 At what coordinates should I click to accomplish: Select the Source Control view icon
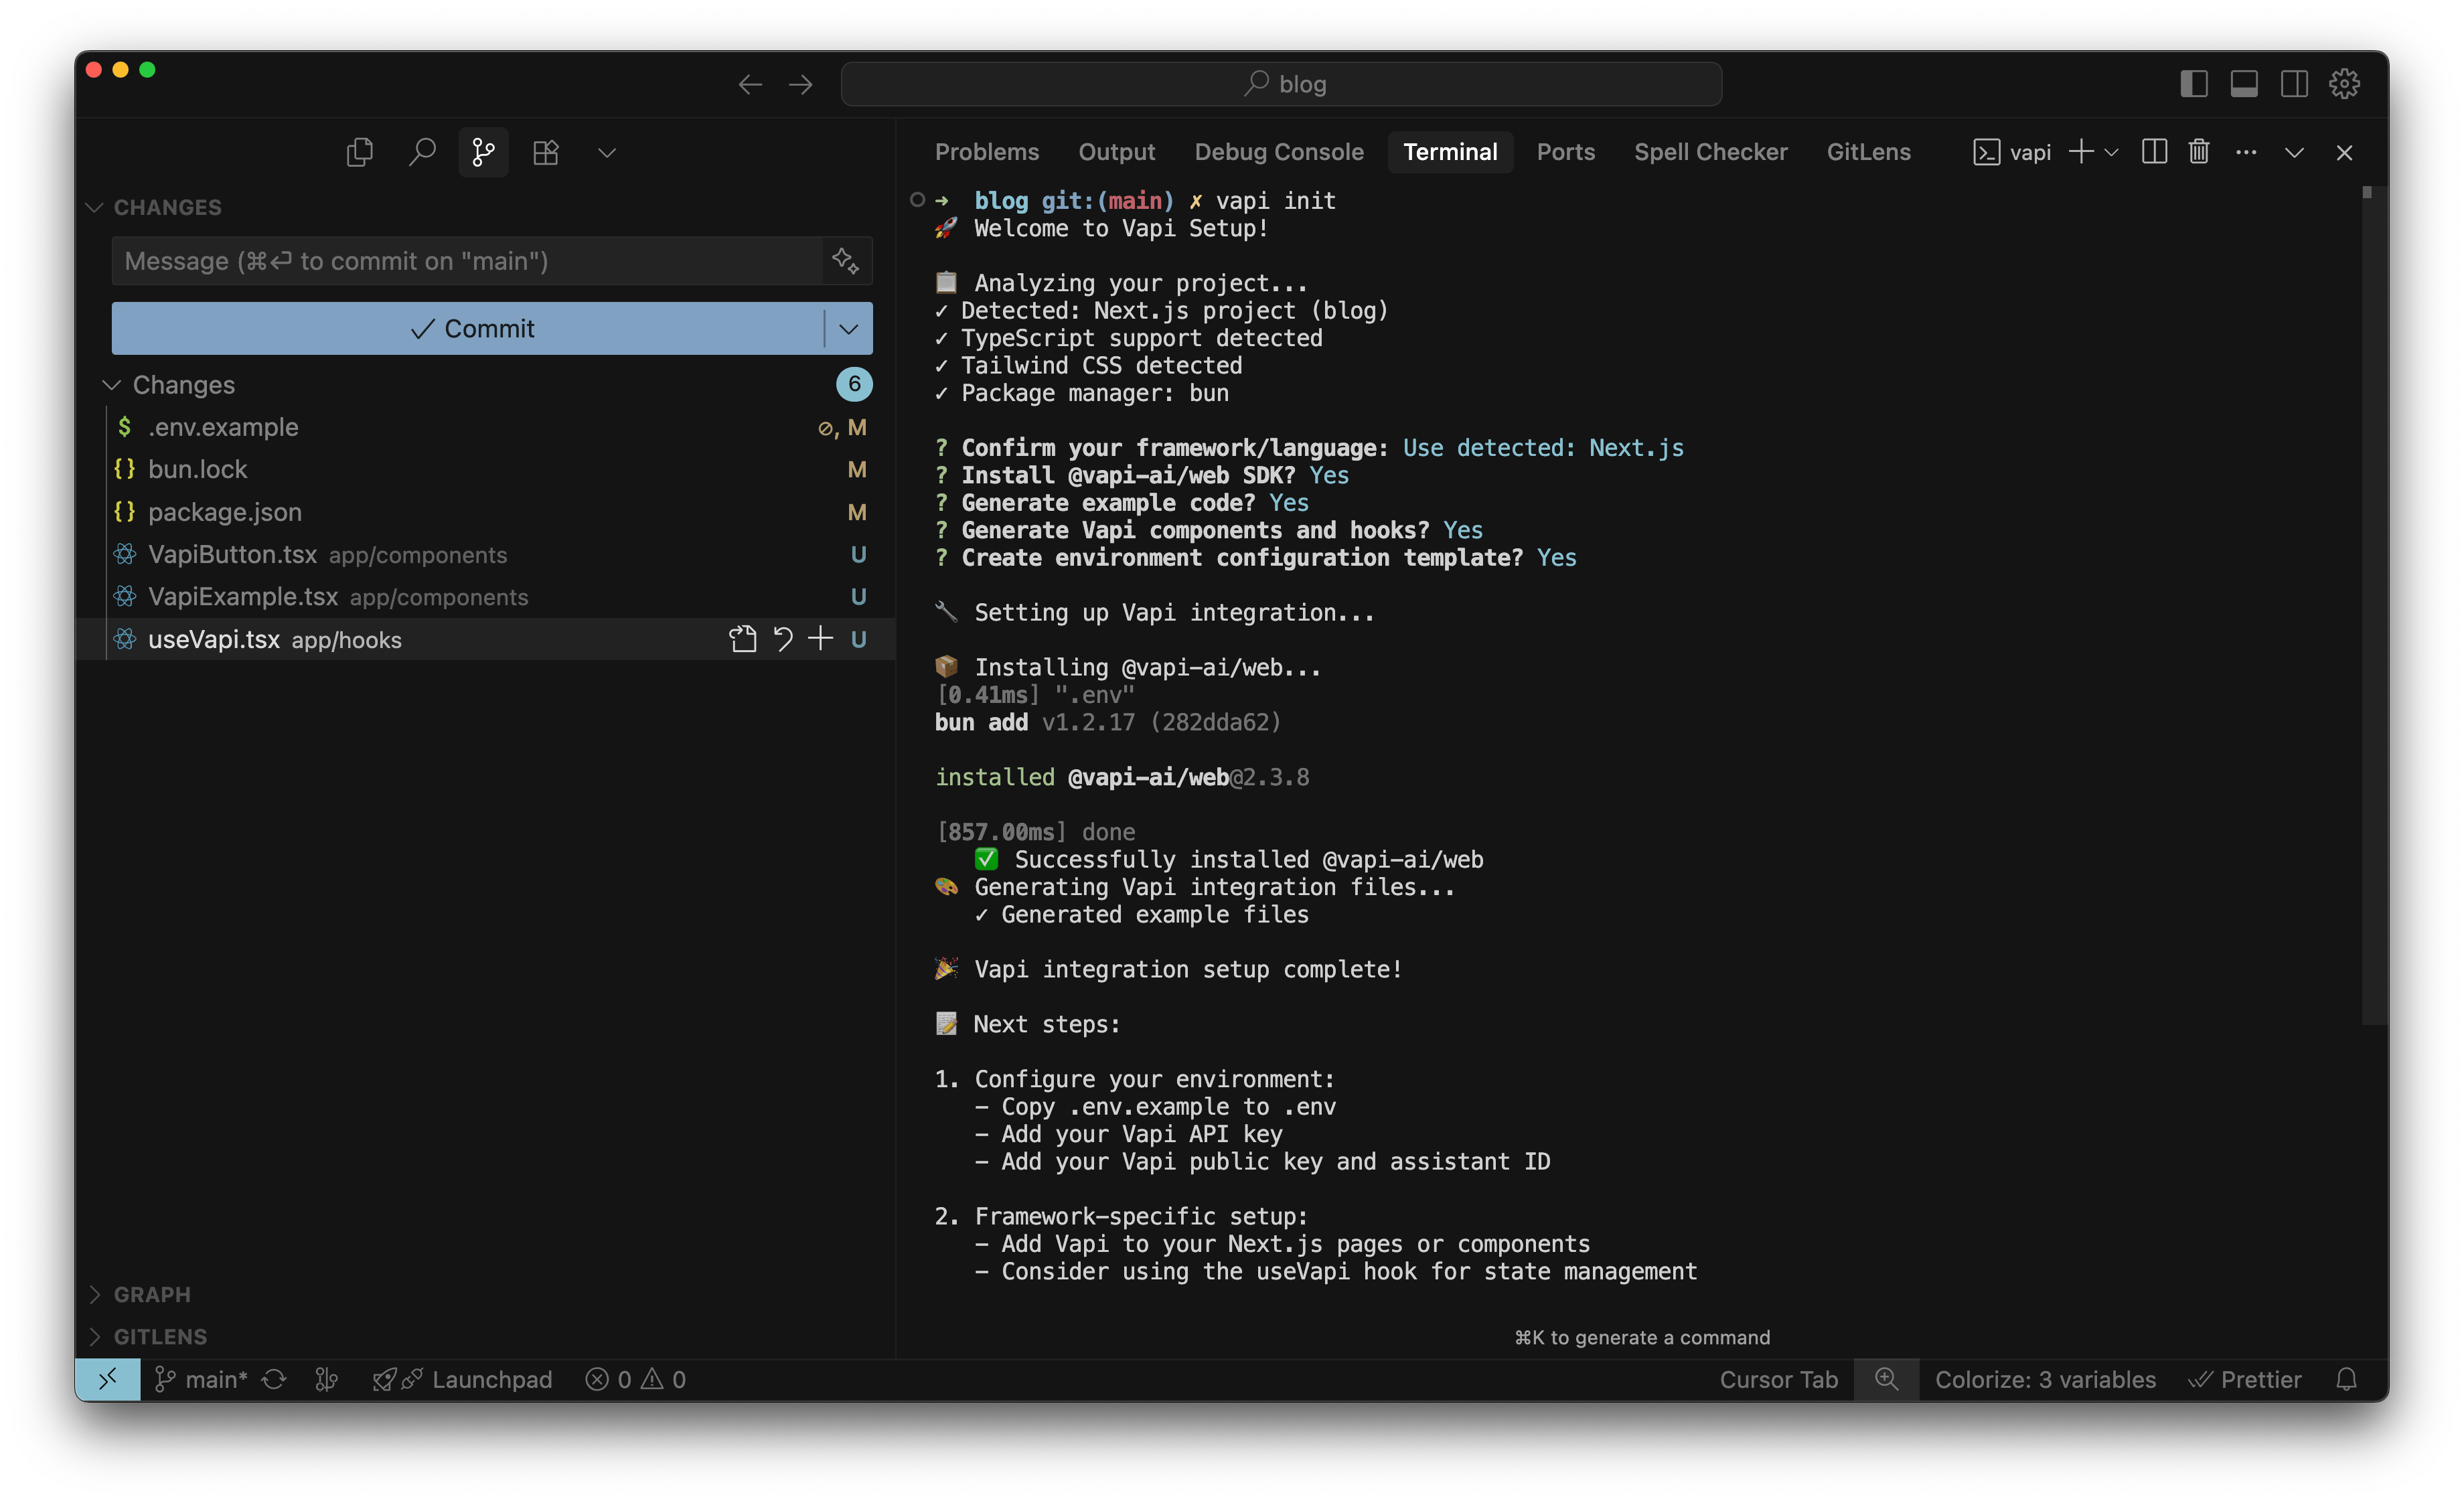484,152
